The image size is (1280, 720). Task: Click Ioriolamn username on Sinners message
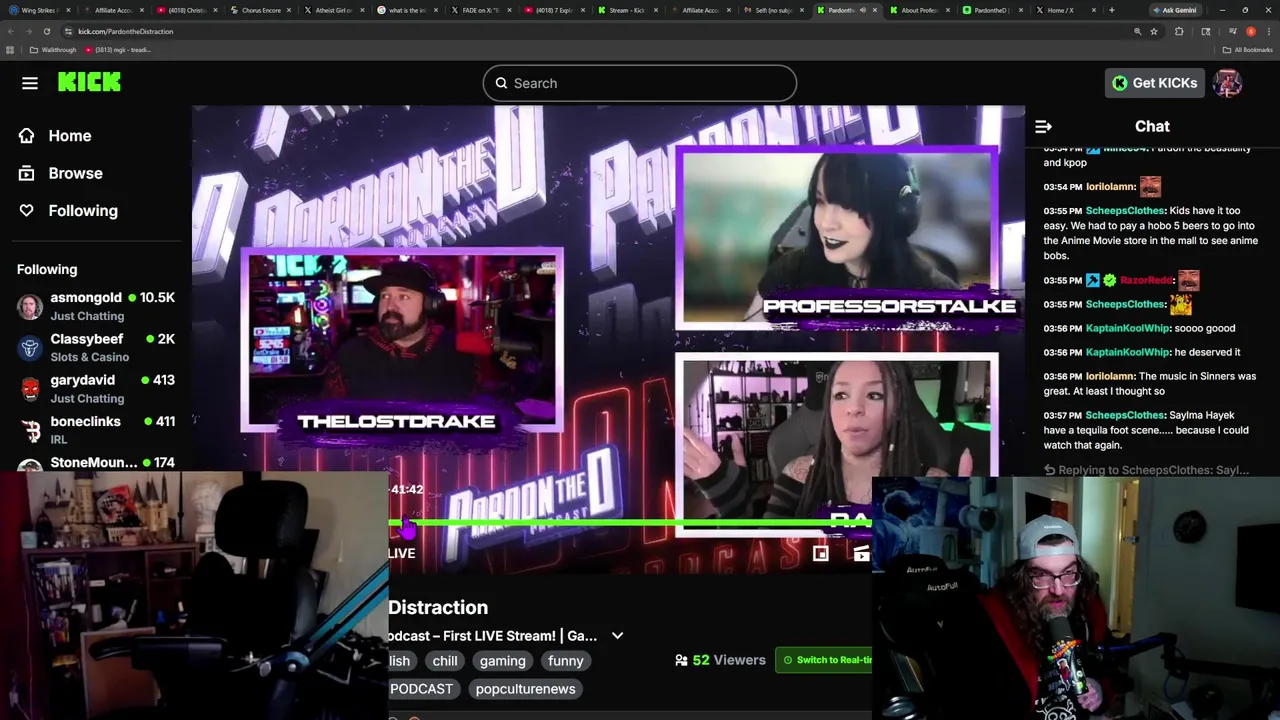[1110, 376]
